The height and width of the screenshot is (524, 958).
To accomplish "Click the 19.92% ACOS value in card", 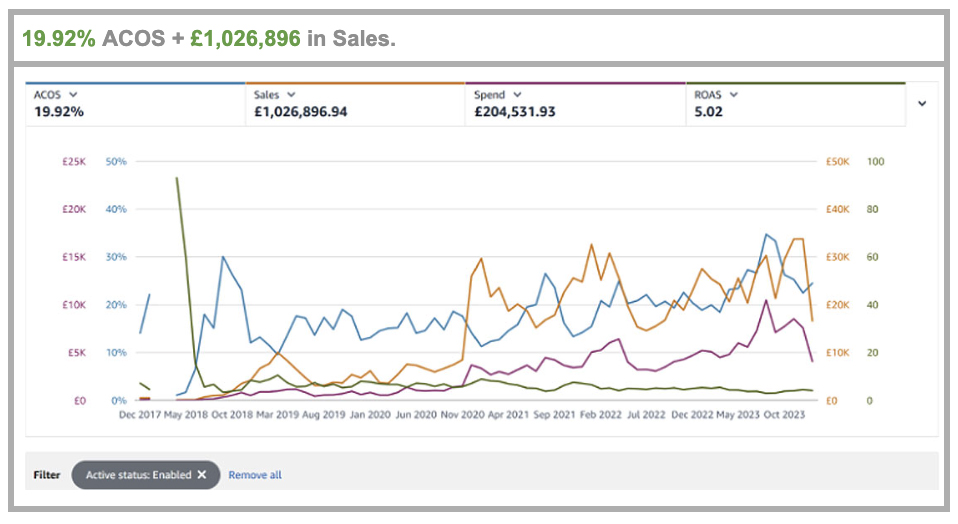I will coord(59,112).
